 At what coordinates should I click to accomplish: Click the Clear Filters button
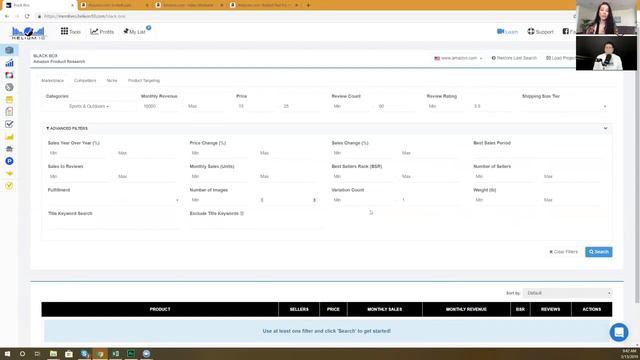tap(563, 252)
